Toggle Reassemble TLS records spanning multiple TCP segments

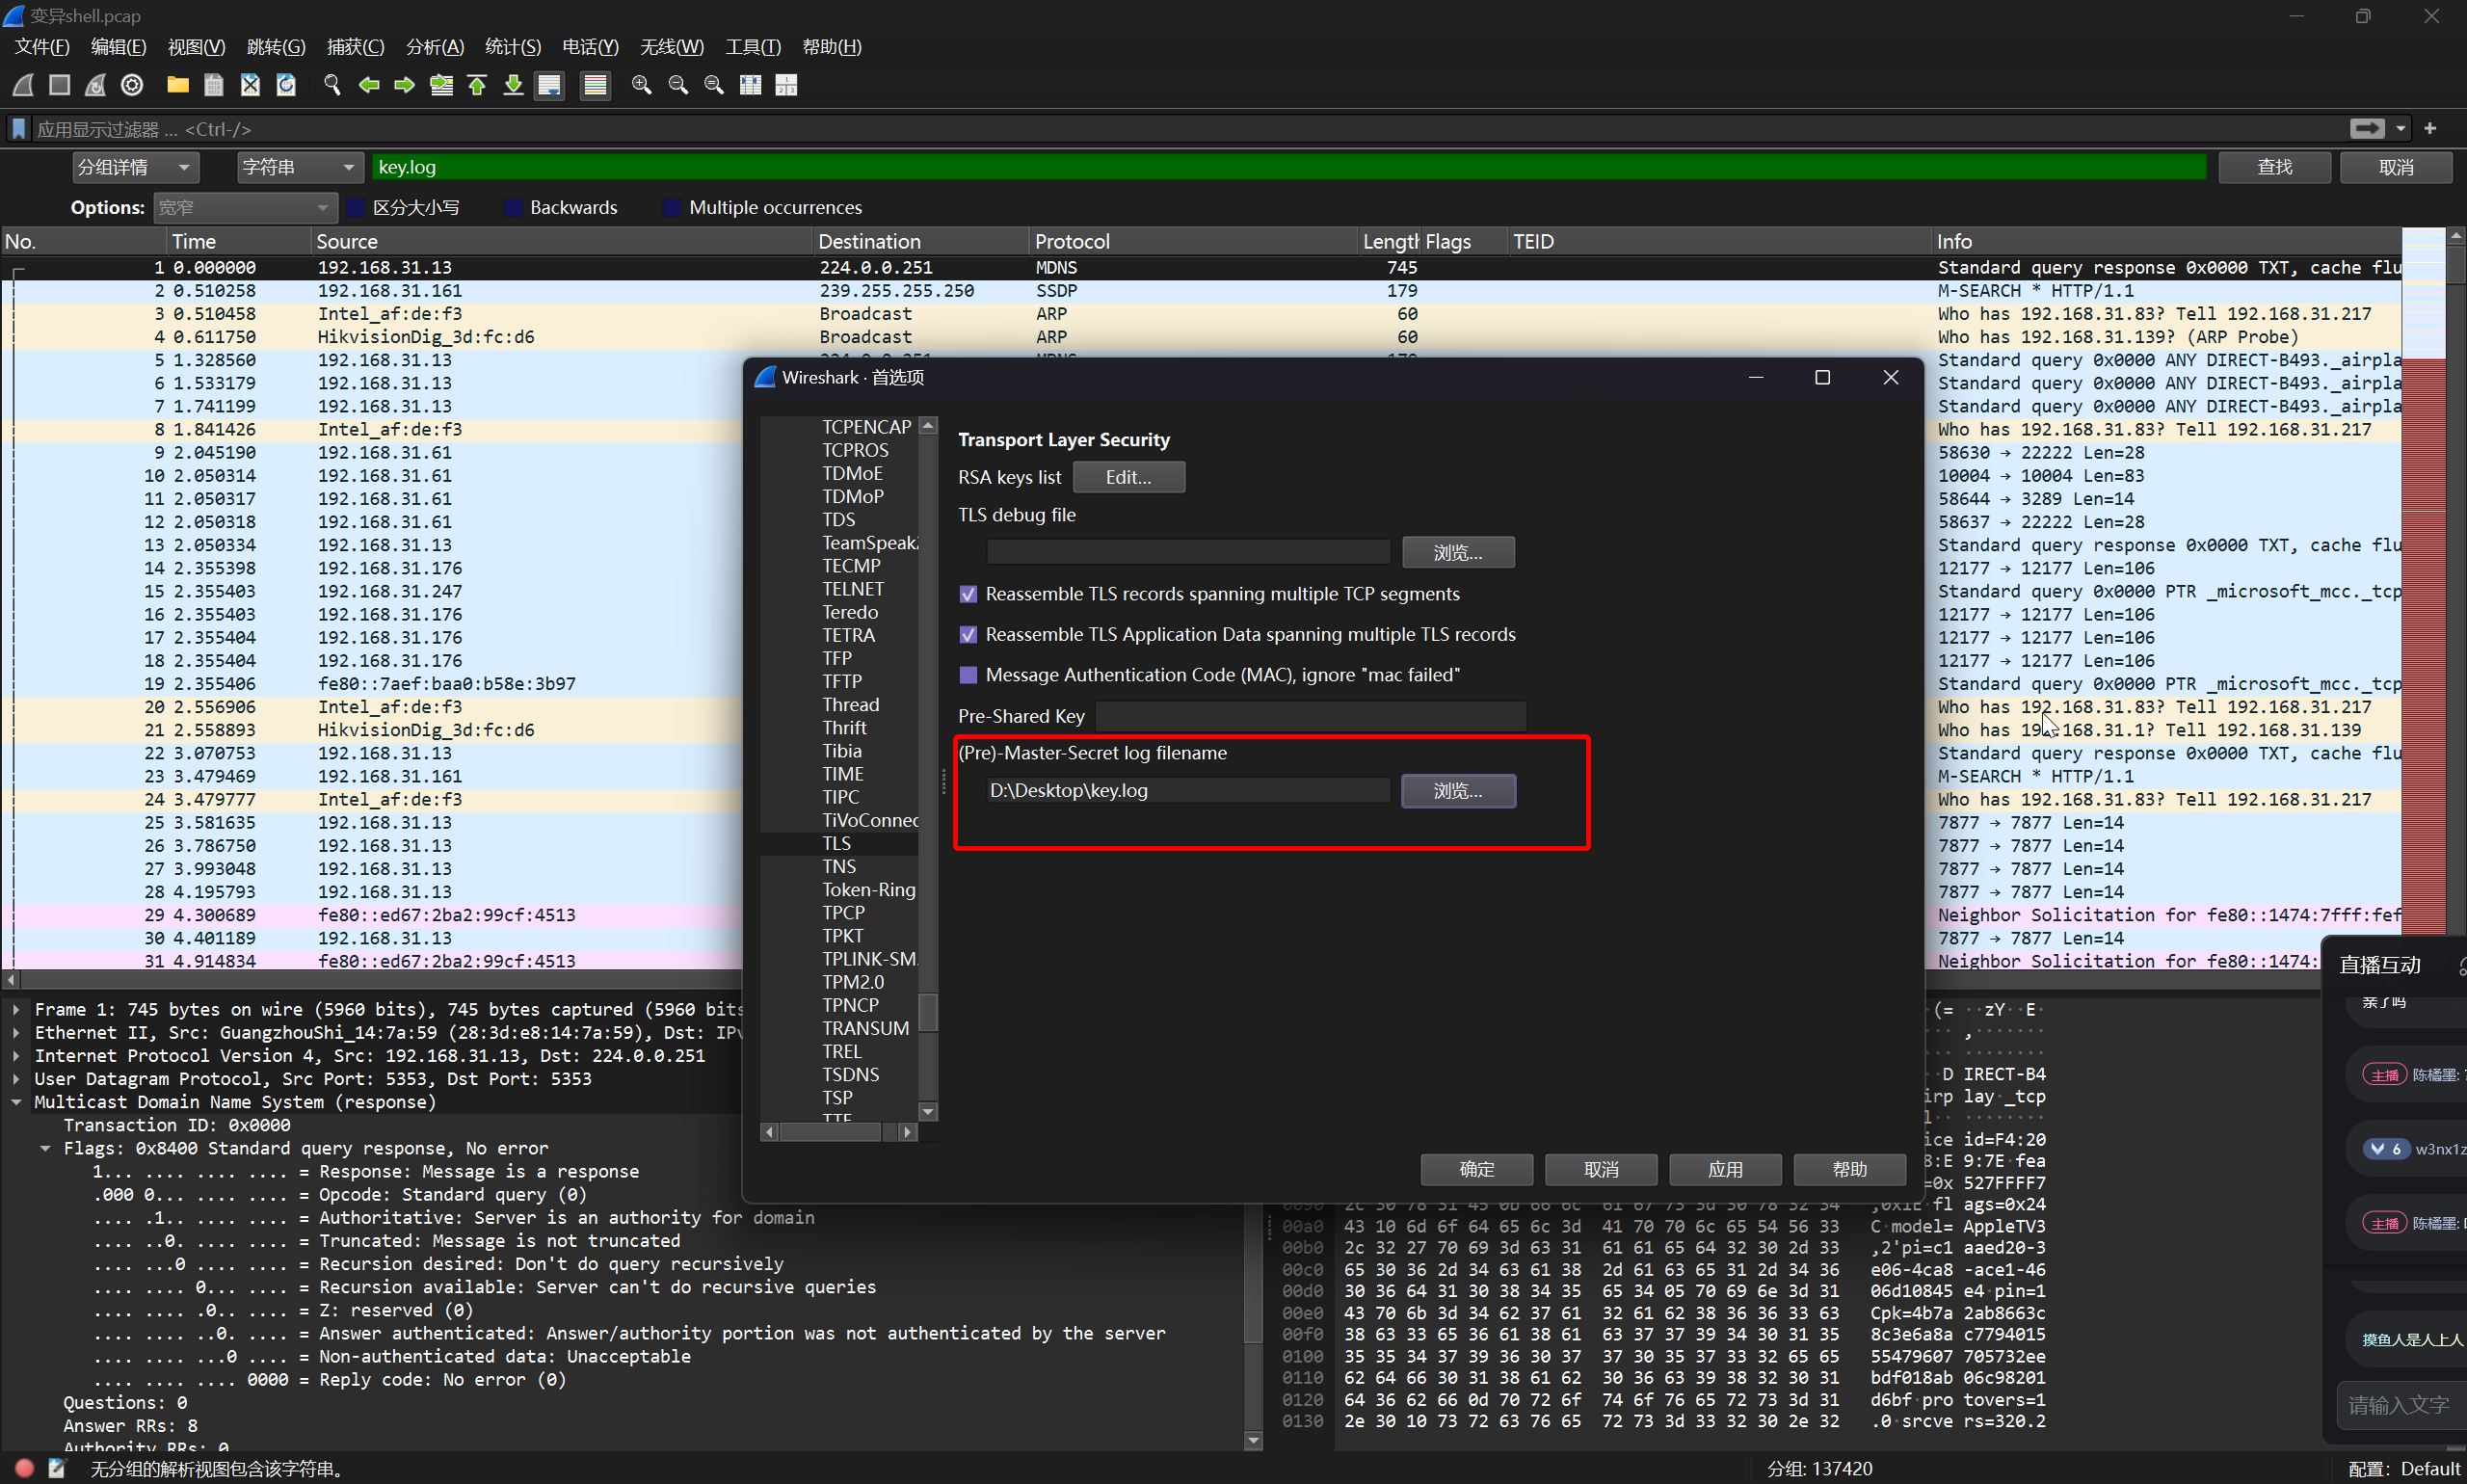pyautogui.click(x=967, y=594)
